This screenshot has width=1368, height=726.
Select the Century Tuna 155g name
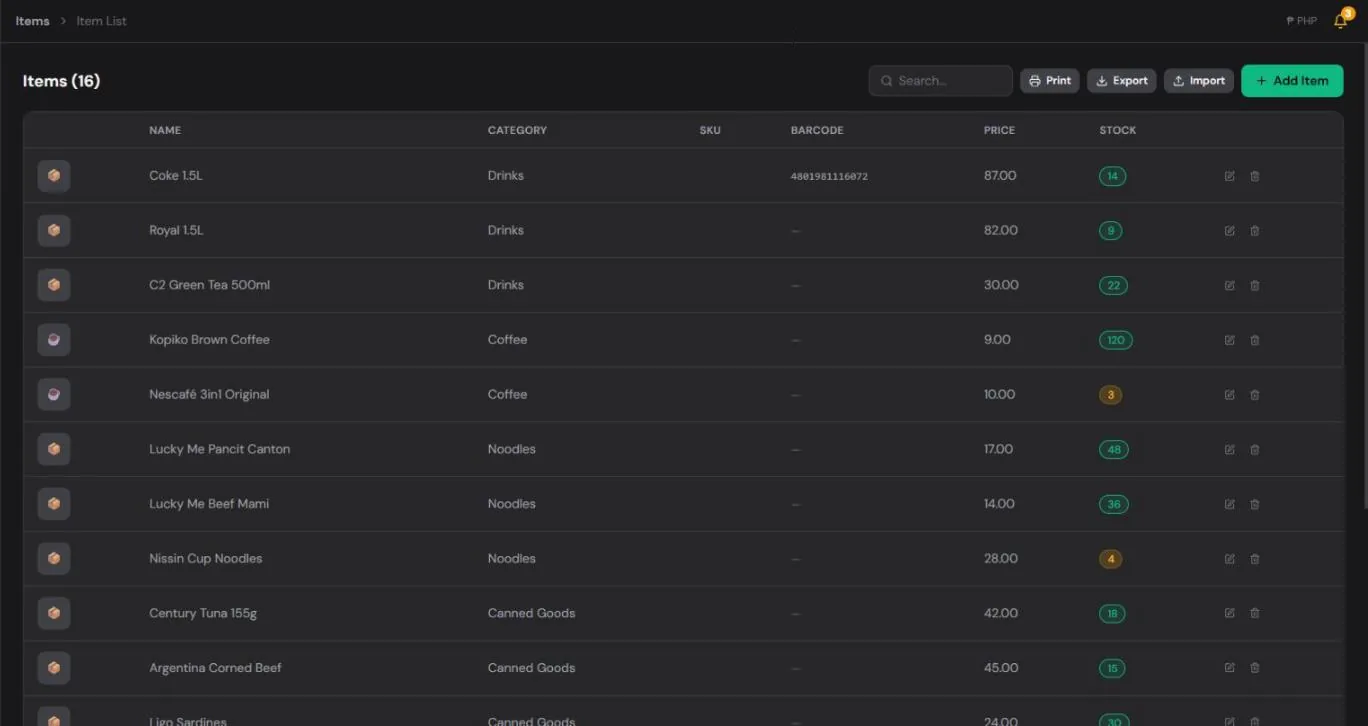coord(203,613)
